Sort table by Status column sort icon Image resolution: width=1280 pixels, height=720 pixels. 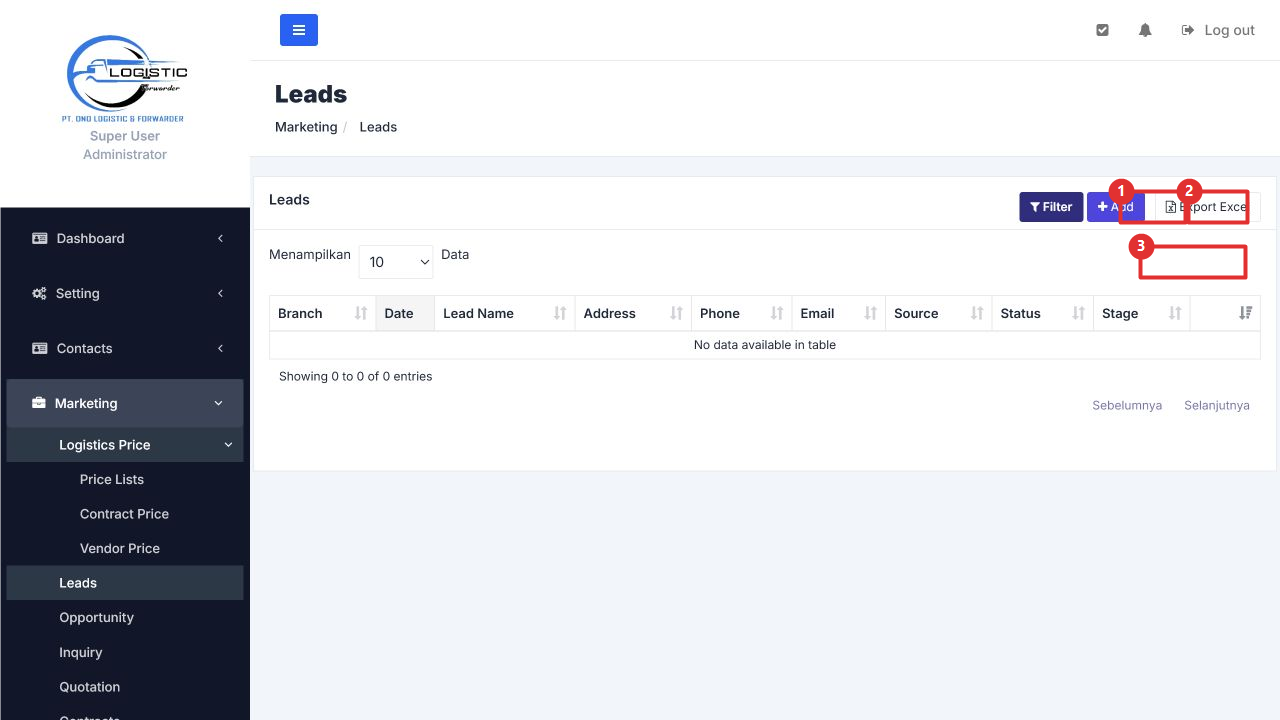1078,313
